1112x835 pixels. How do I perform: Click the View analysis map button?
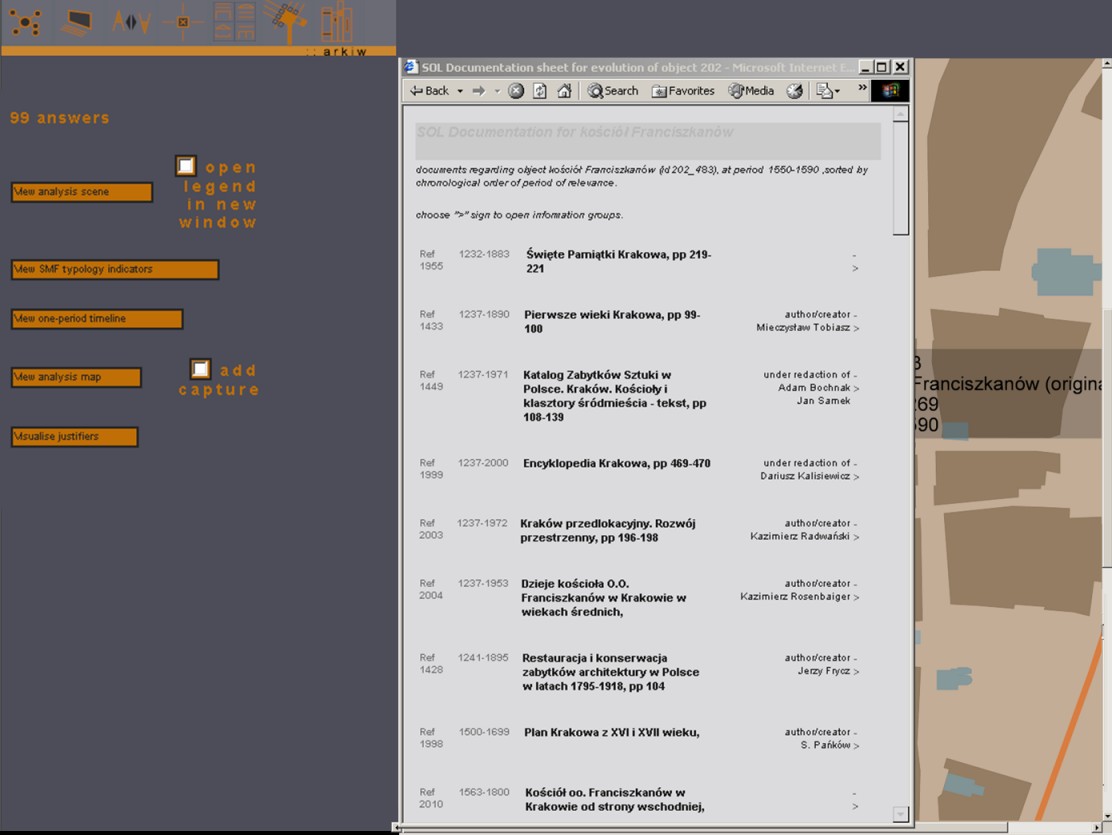(x=76, y=377)
